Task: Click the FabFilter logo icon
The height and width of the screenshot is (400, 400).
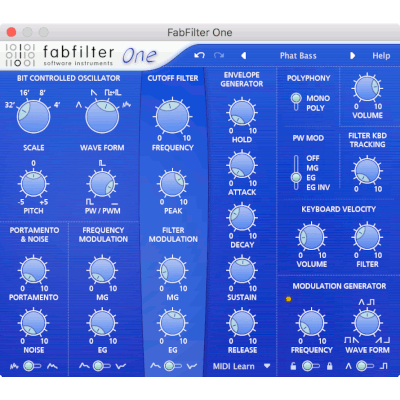Action: pyautogui.click(x=20, y=55)
